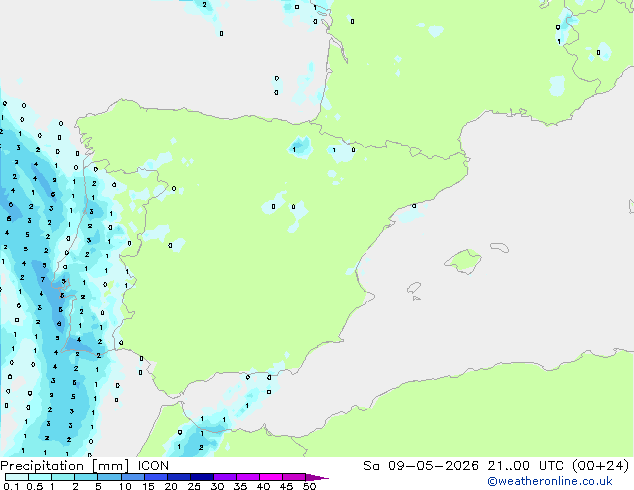Click the Mallorca island on the map
634x490 pixels.
point(464,261)
